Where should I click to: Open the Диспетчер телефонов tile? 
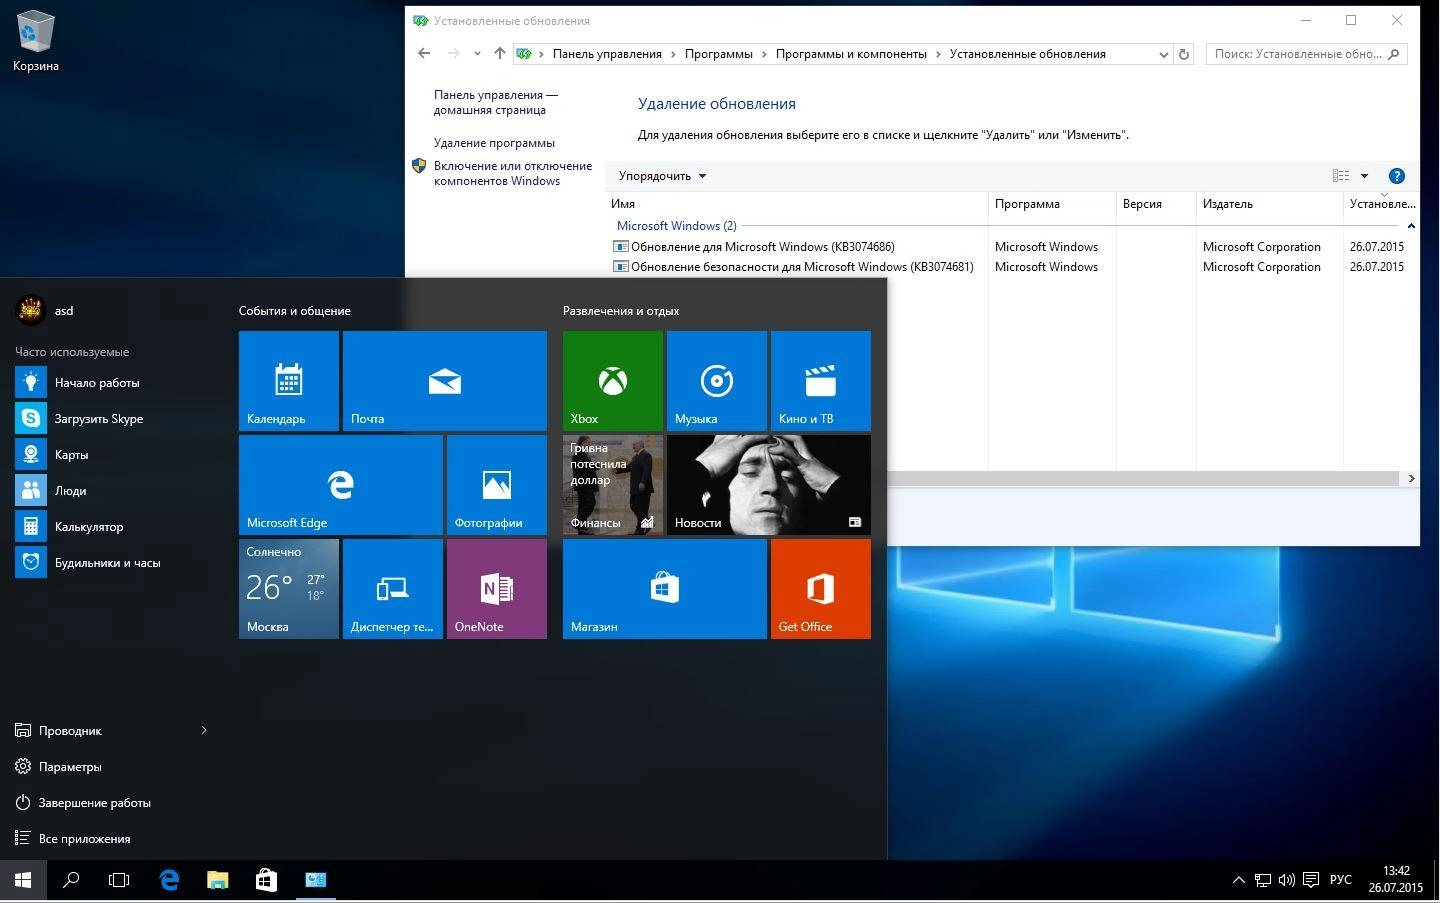pos(393,589)
